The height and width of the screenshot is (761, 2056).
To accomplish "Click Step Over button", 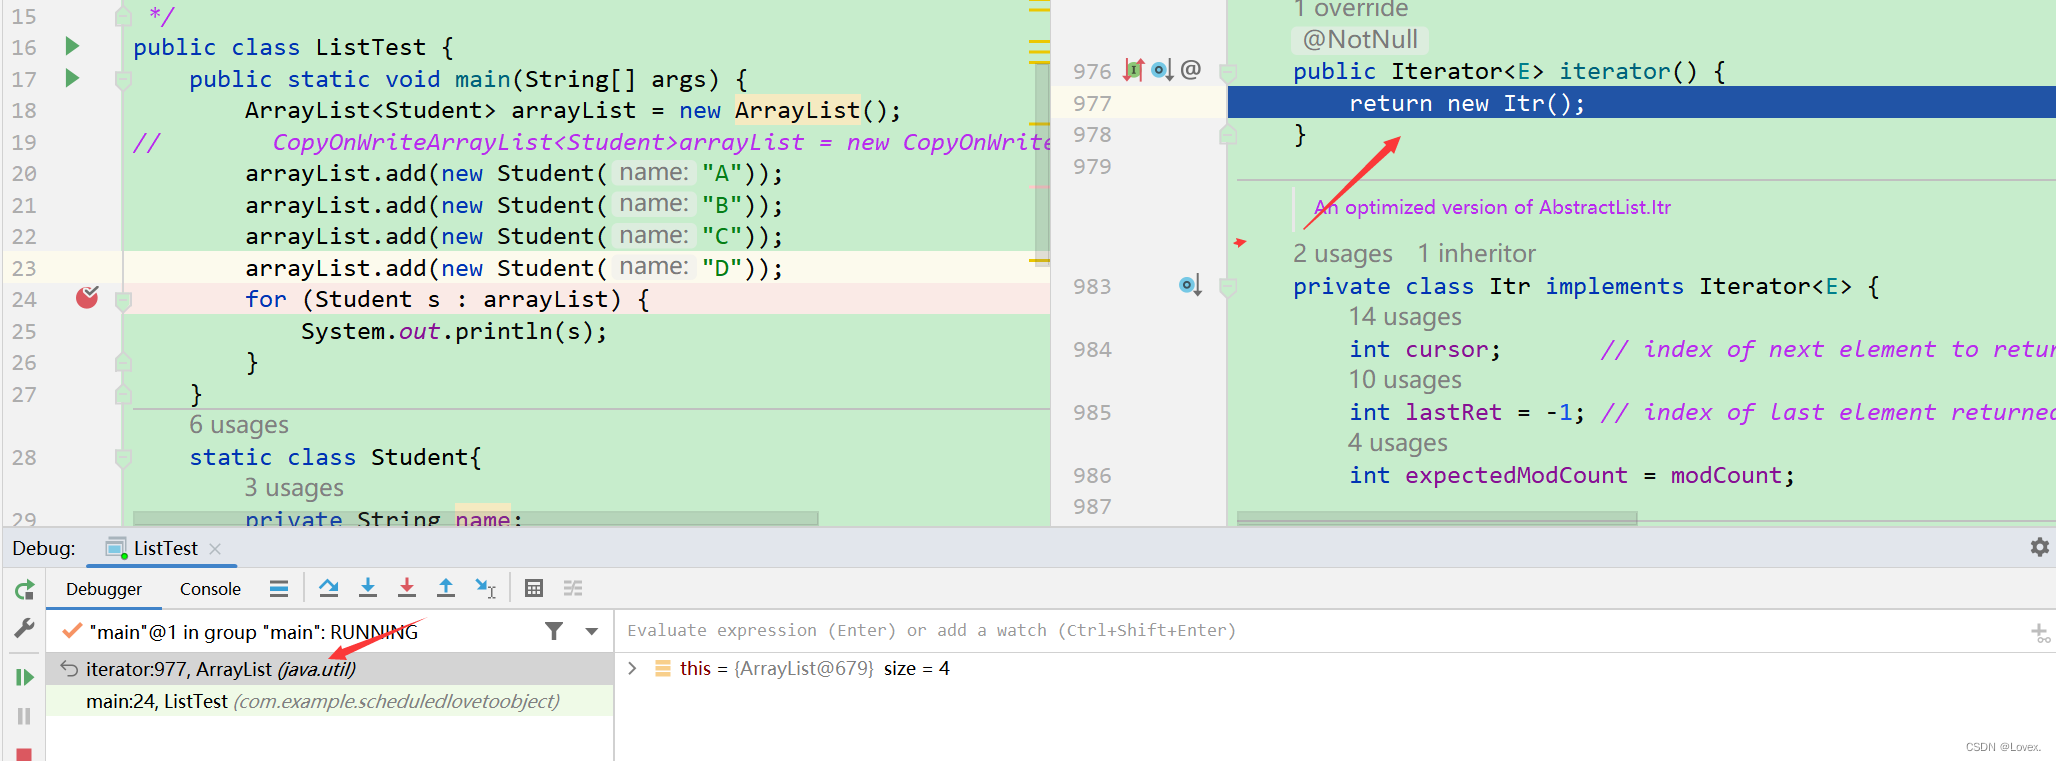I will [328, 588].
